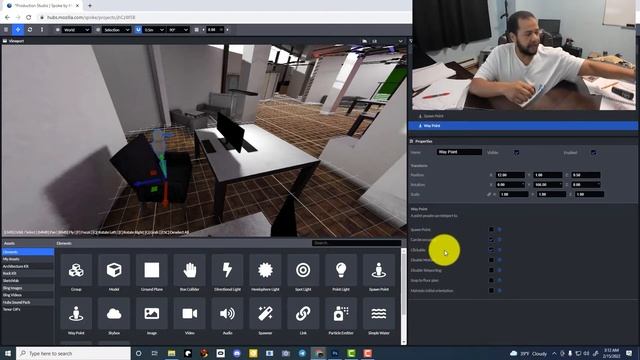Toggle the snapping magnet icon
The image size is (640, 360).
click(138, 30)
